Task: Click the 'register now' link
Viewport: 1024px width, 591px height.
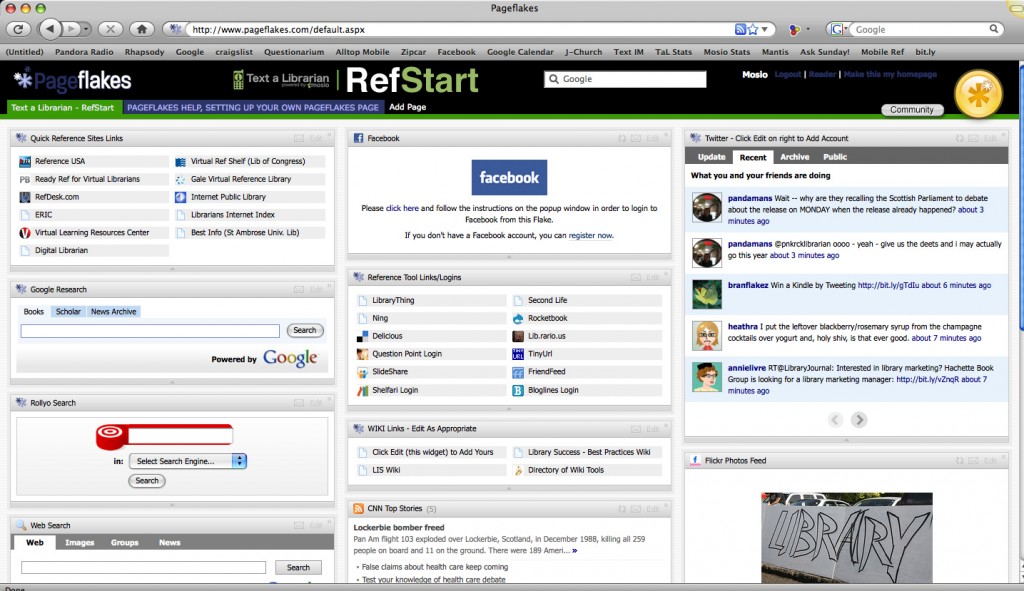Action: [x=591, y=236]
